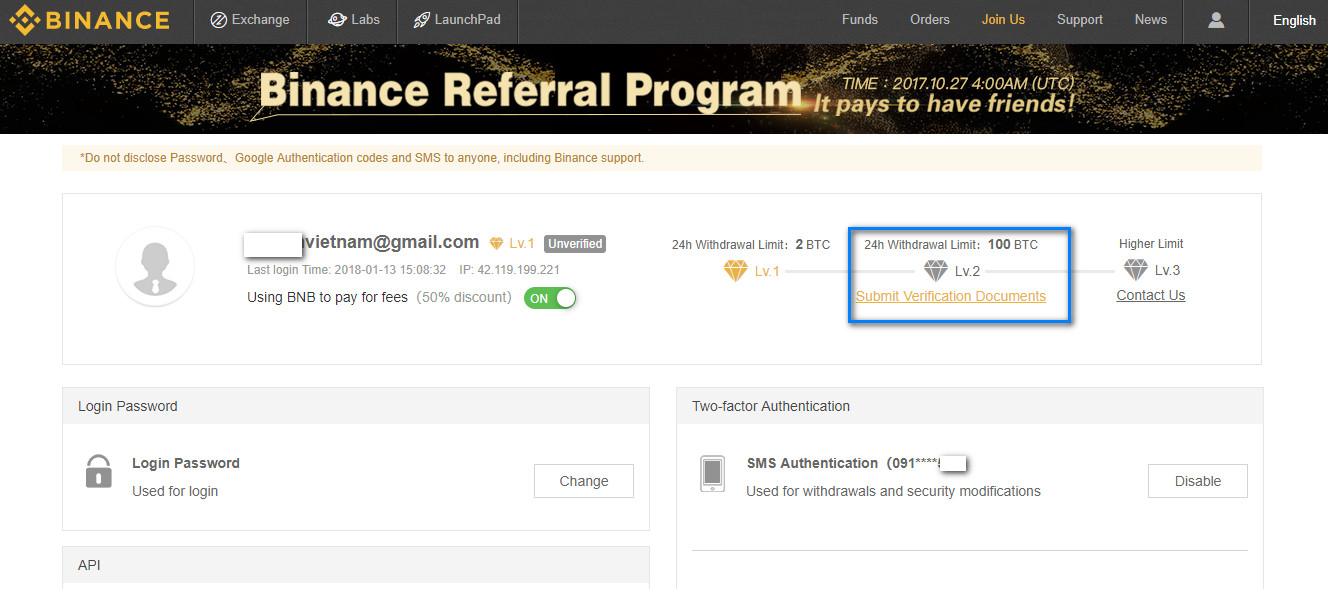The width and height of the screenshot is (1328, 589).
Task: Click the Higher Limit label
Action: (1151, 244)
